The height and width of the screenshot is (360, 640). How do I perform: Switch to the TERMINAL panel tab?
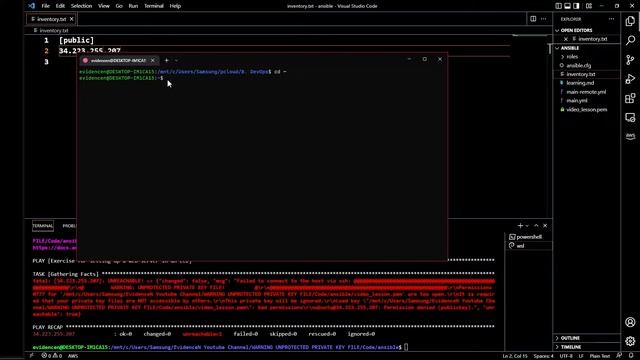click(x=43, y=226)
